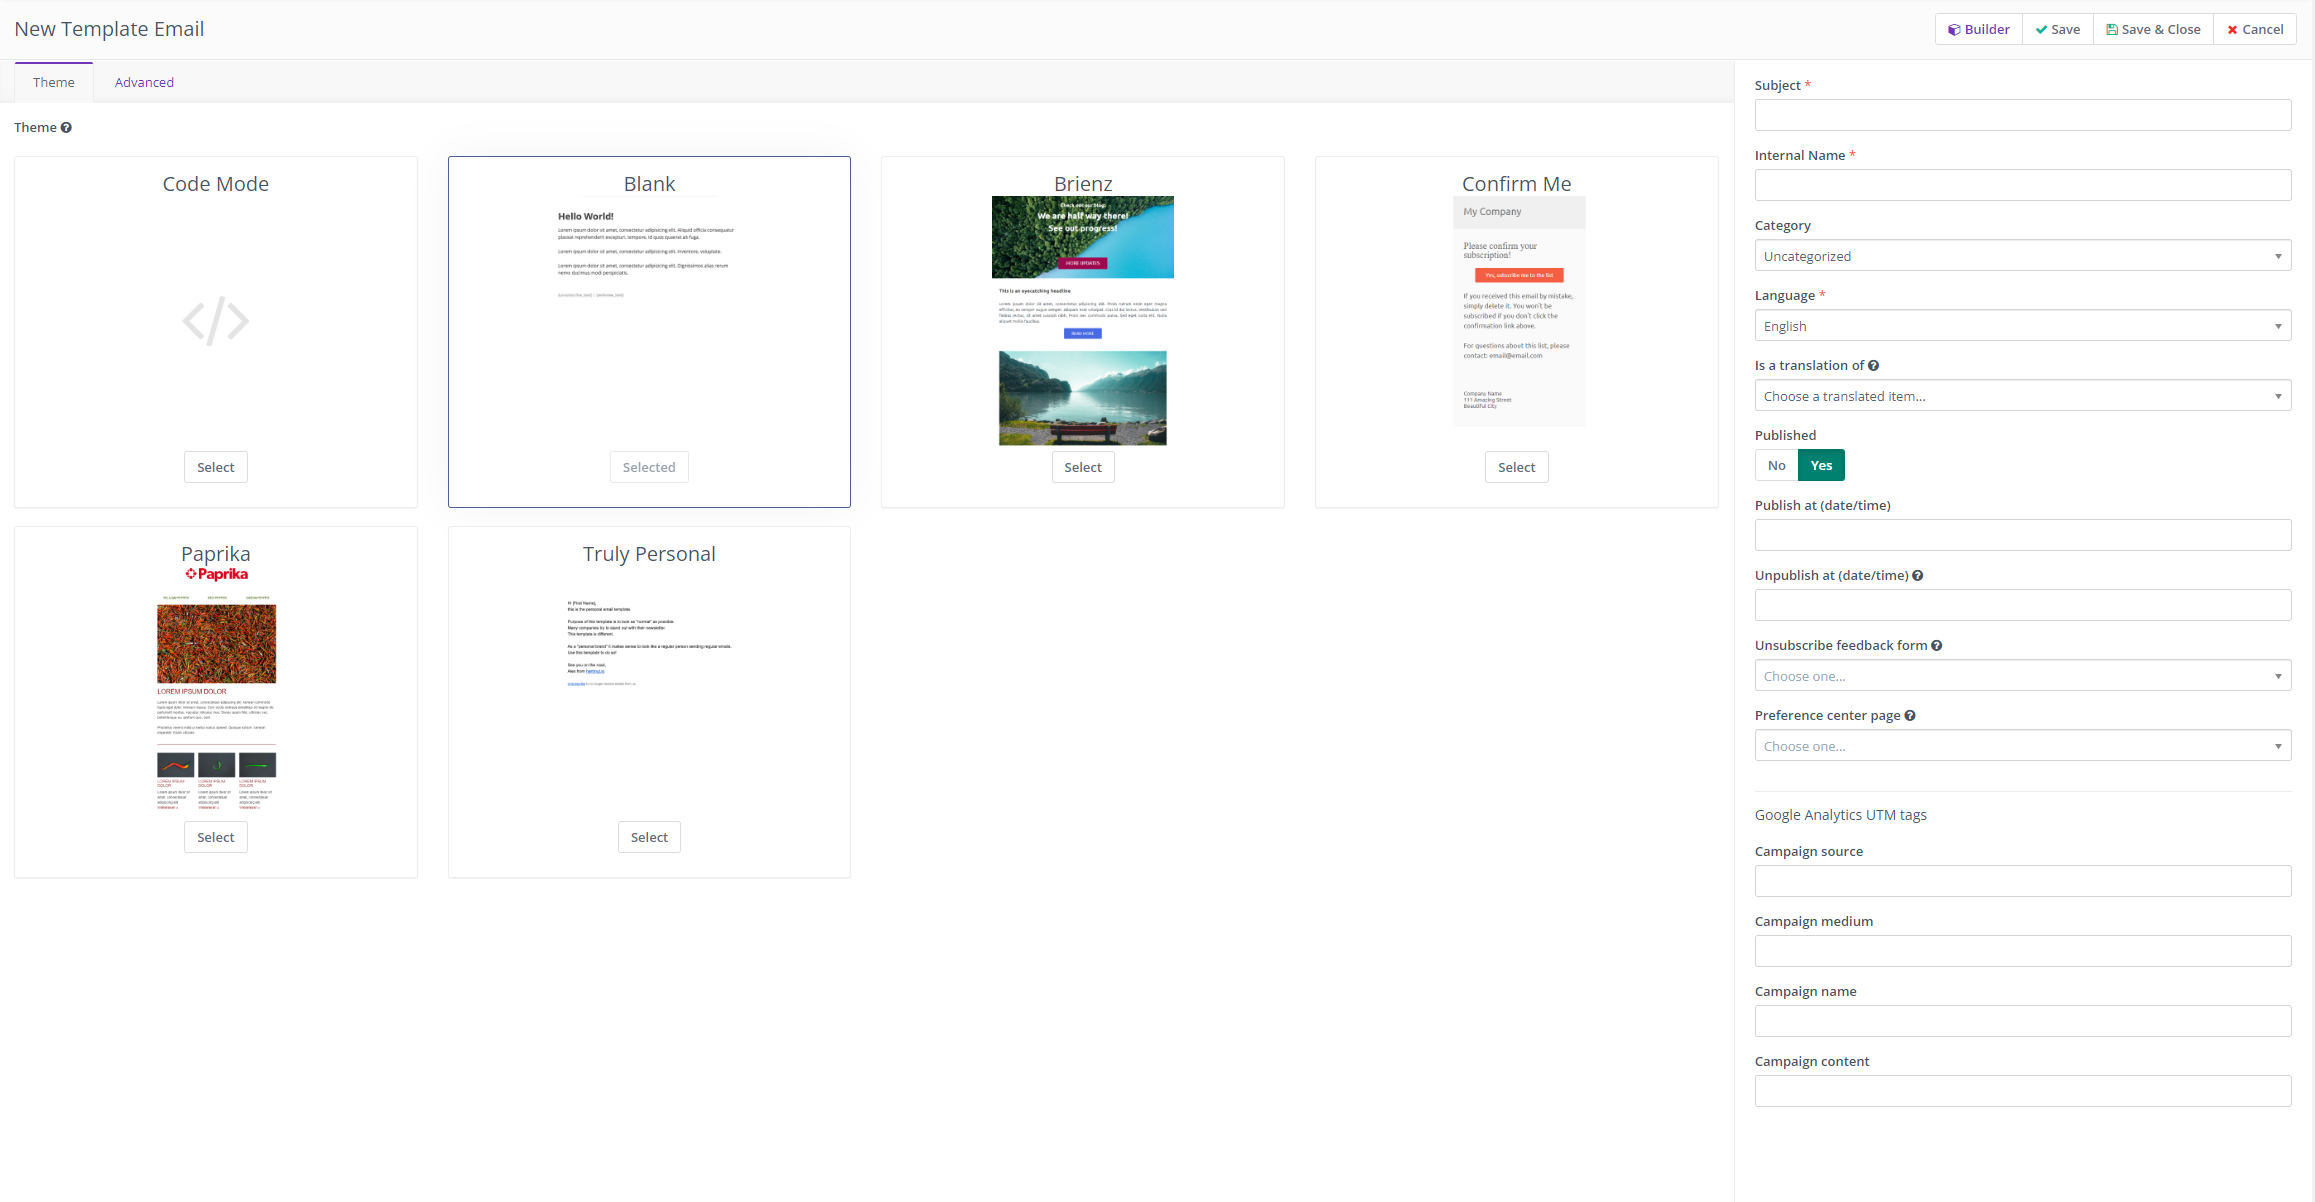Open the Builder with cube icon
This screenshot has height=1202, width=2315.
click(1978, 30)
